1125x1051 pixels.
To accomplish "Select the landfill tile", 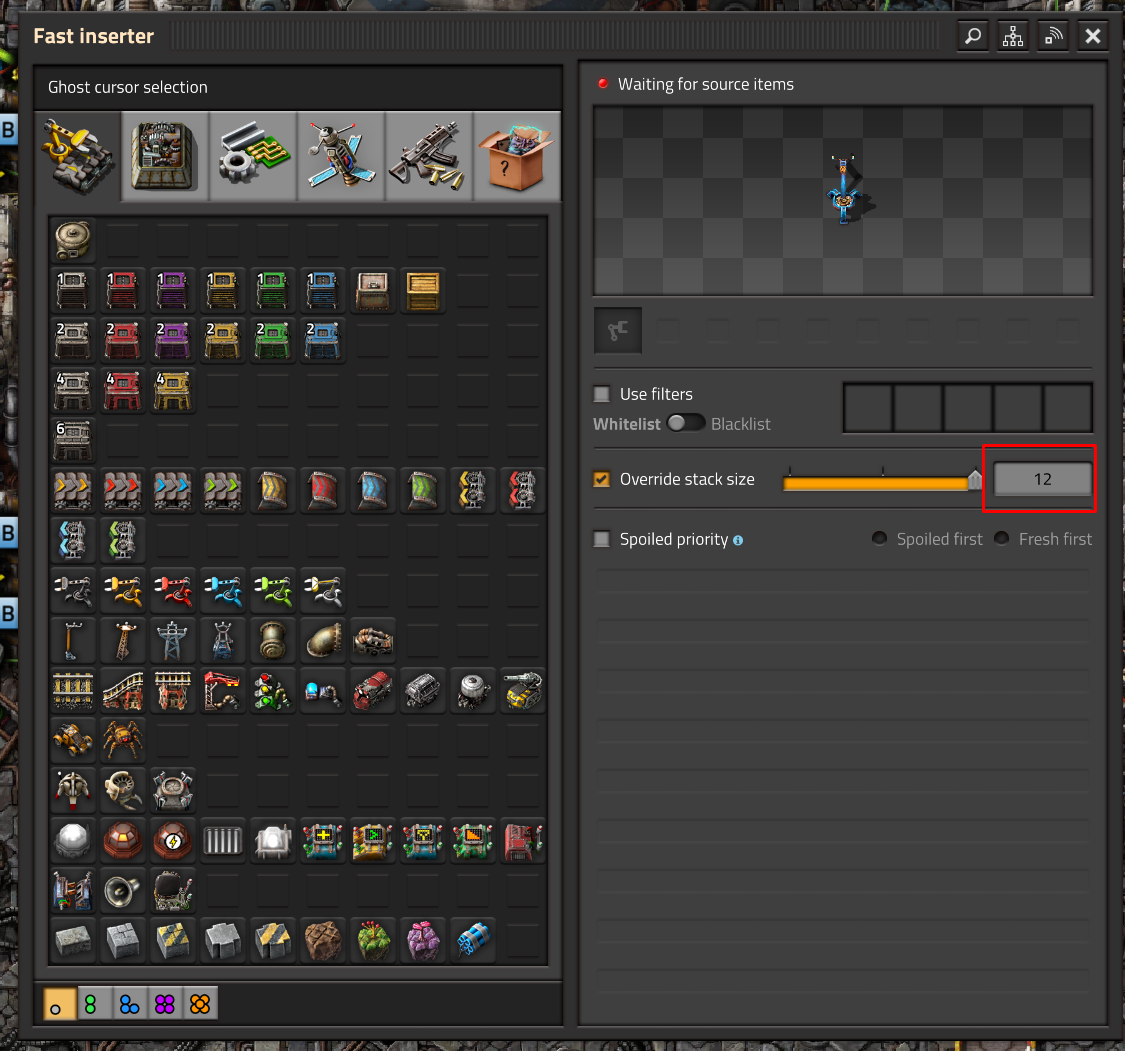I will coord(323,941).
